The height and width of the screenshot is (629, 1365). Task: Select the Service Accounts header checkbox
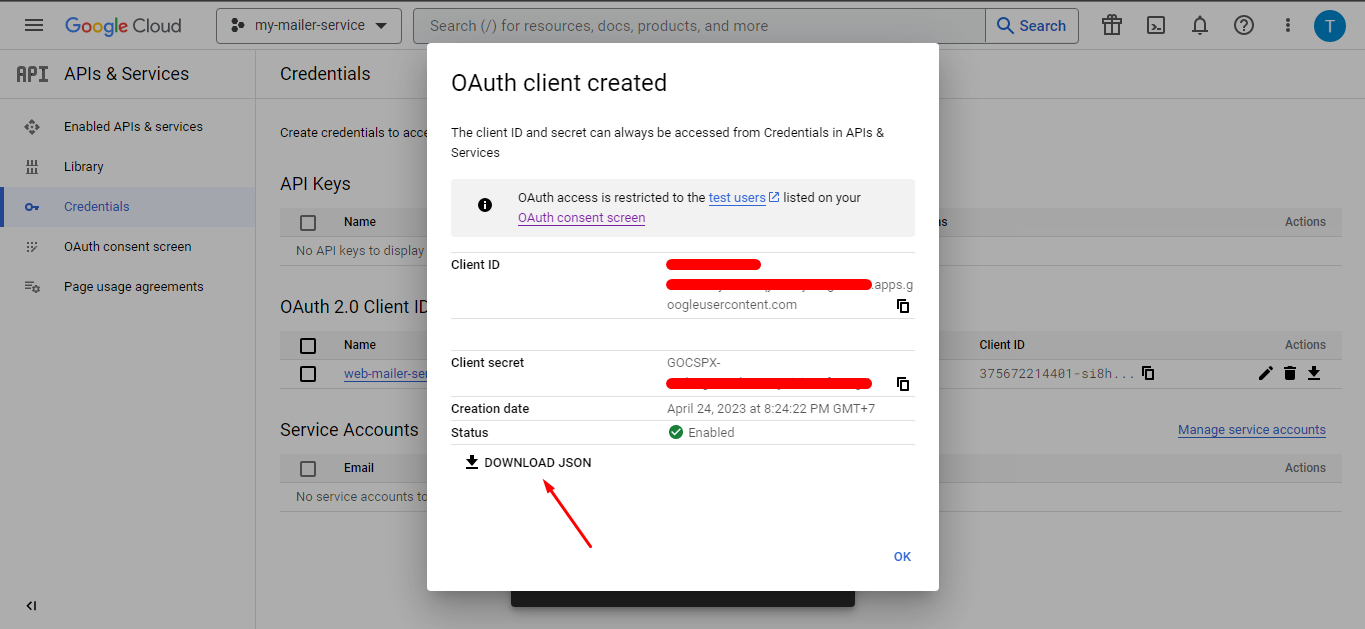coord(307,468)
